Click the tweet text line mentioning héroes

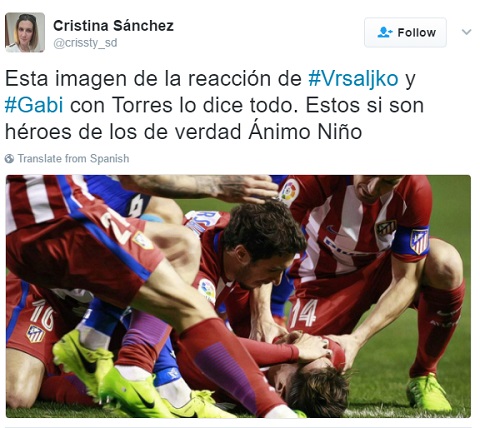click(183, 132)
